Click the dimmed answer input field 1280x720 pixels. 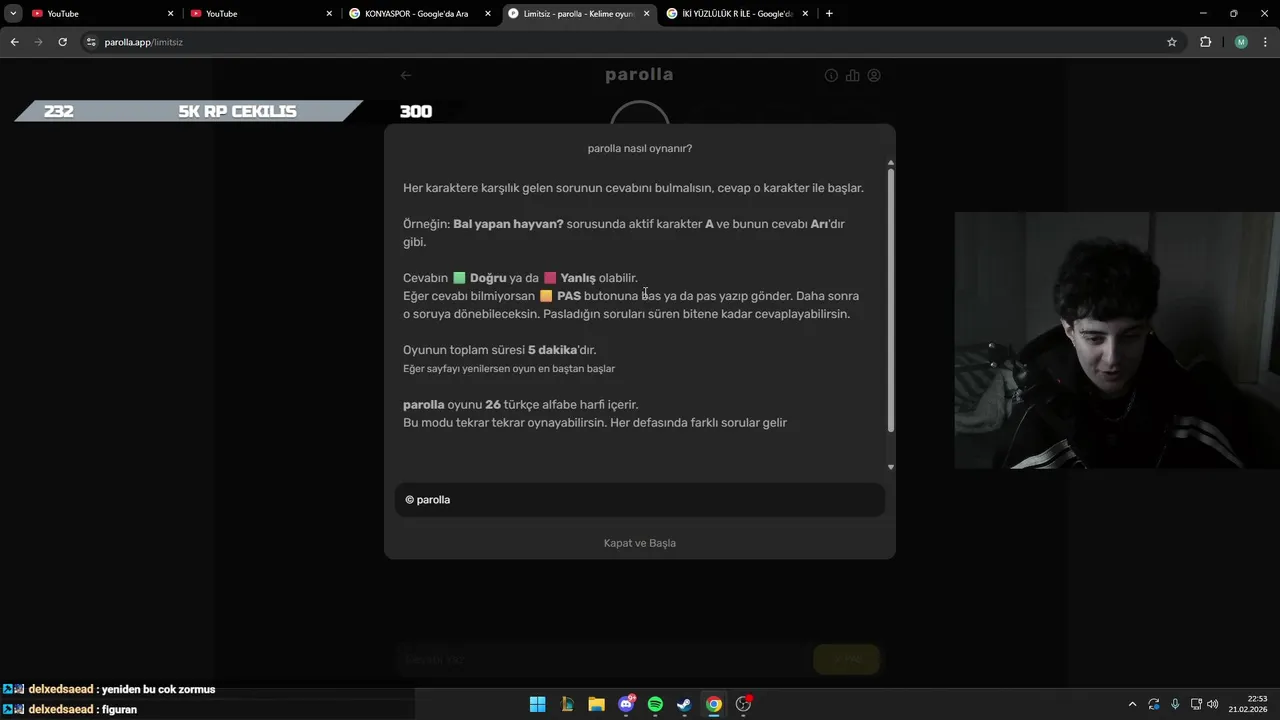click(x=600, y=659)
